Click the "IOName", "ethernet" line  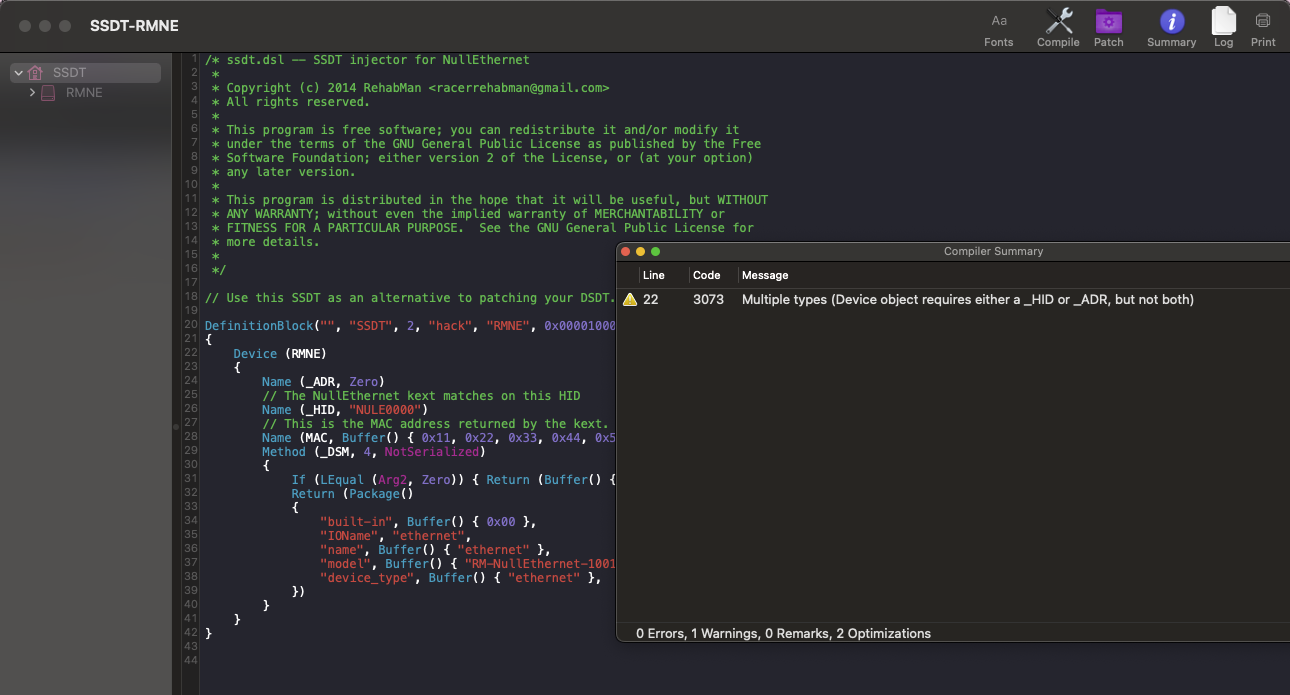click(395, 536)
